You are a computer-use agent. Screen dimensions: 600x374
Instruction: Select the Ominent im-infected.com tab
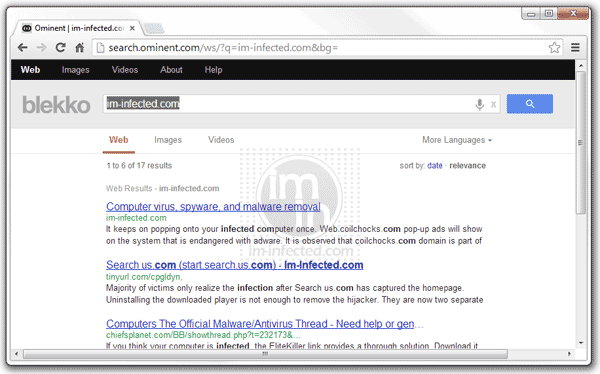(79, 28)
